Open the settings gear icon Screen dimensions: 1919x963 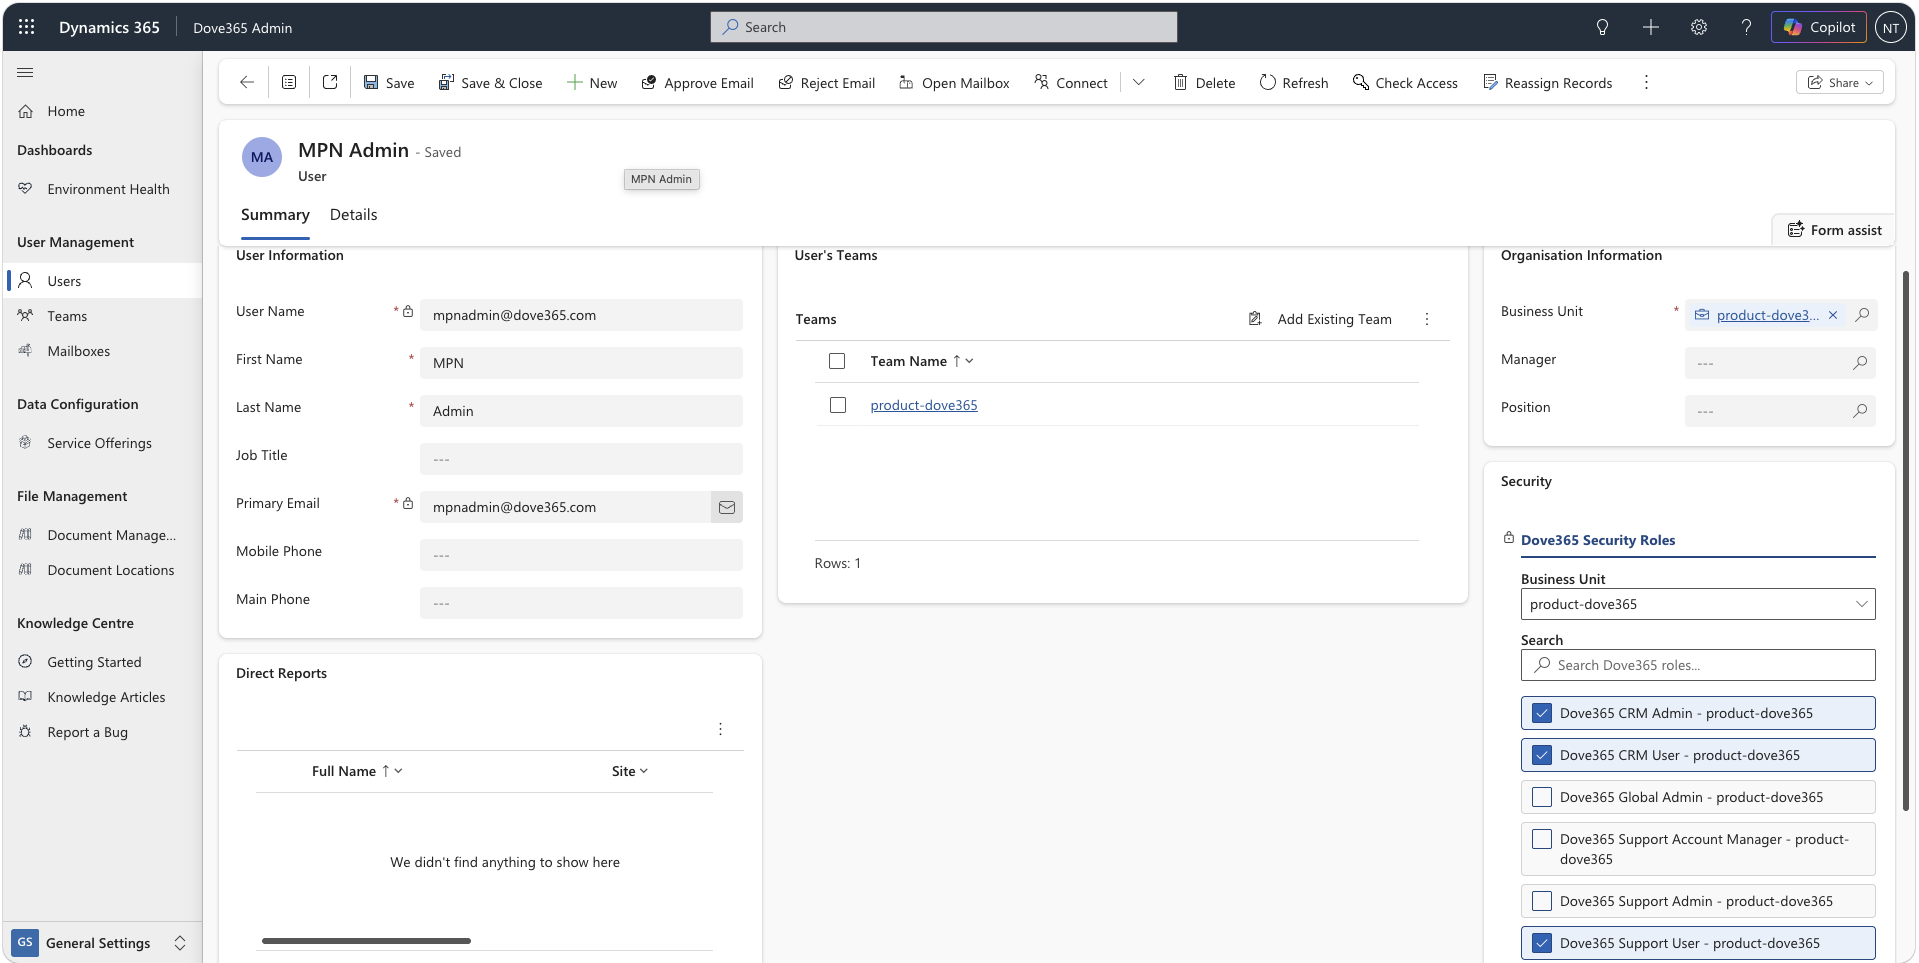tap(1698, 27)
